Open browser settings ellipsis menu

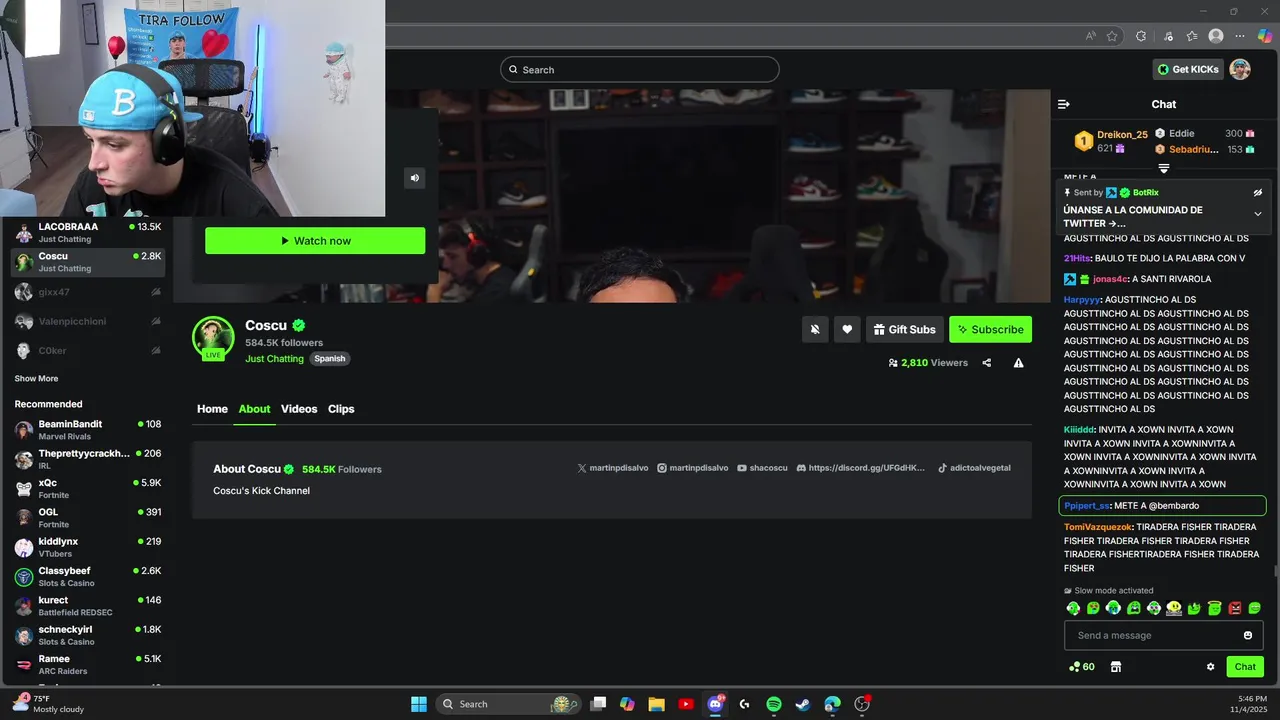click(x=1240, y=36)
